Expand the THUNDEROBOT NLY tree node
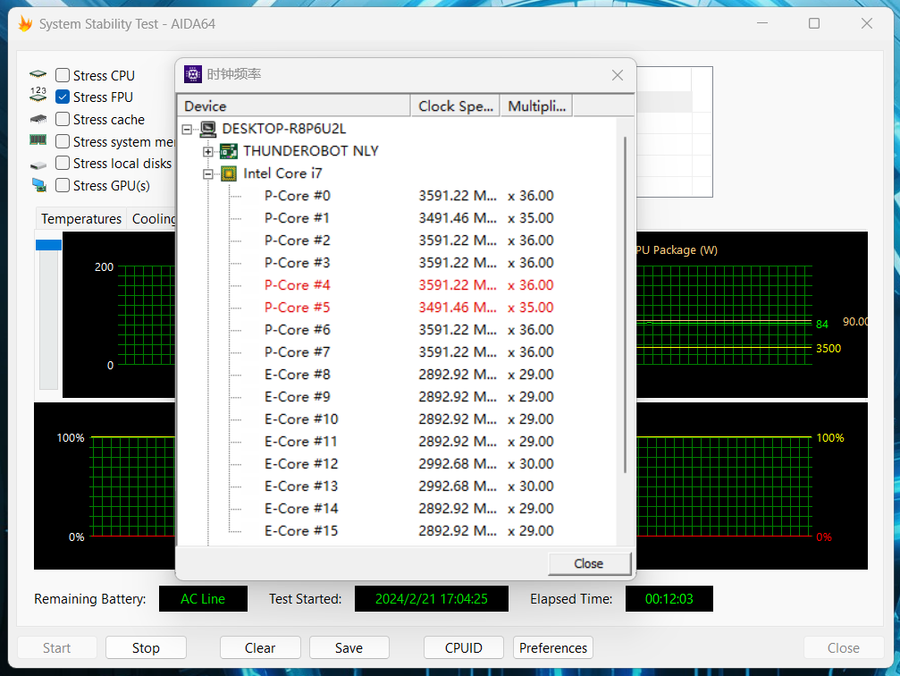 click(208, 151)
